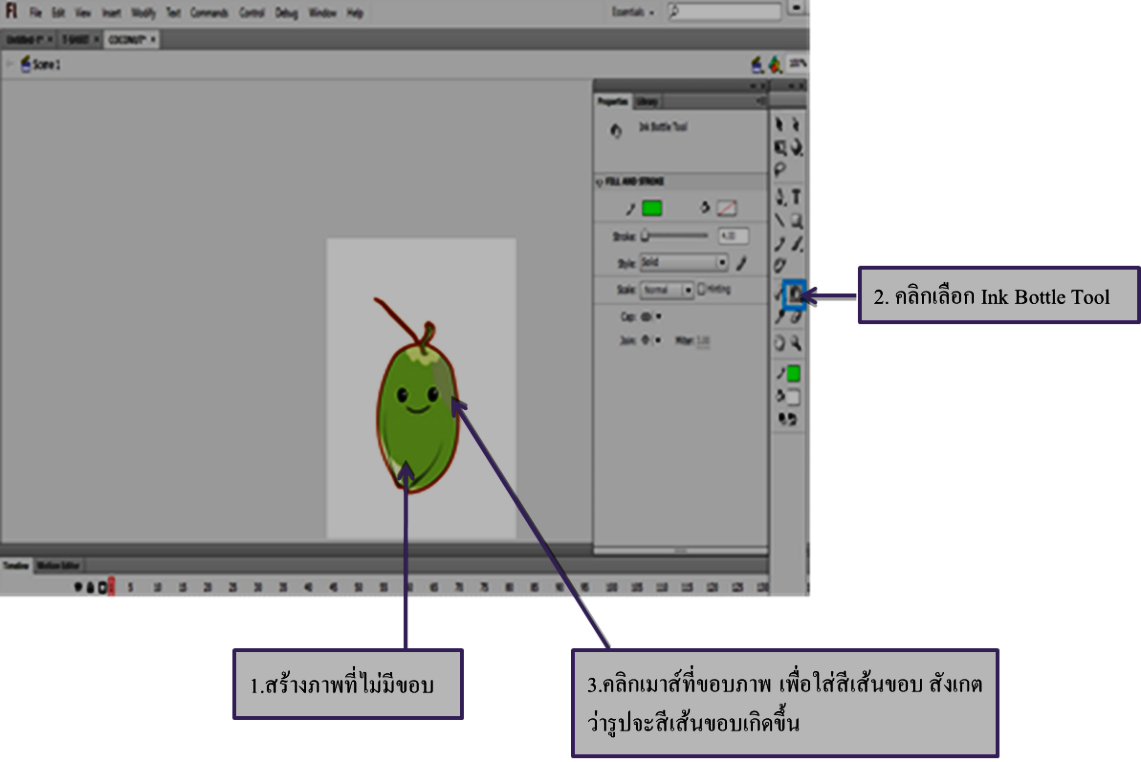The height and width of the screenshot is (762, 1141).
Task: Select the Selection tool
Action: (778, 122)
